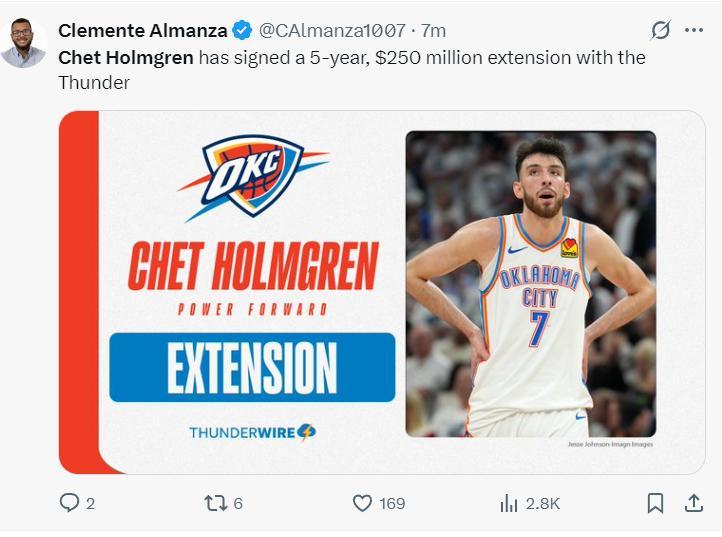722x537 pixels.
Task: Open the 7m timestamp permalink
Action: 433,31
